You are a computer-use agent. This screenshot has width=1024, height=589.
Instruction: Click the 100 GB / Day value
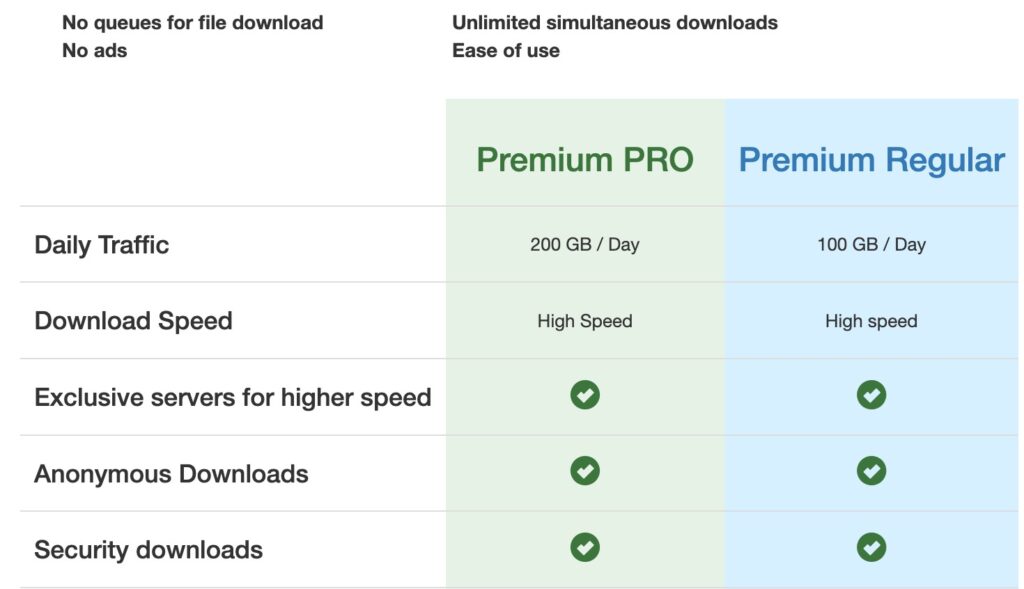coord(871,245)
